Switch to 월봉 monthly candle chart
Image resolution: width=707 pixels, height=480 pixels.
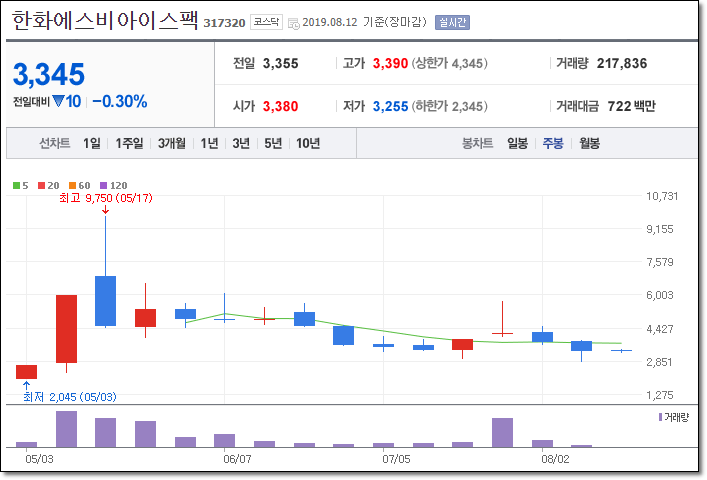coord(589,143)
